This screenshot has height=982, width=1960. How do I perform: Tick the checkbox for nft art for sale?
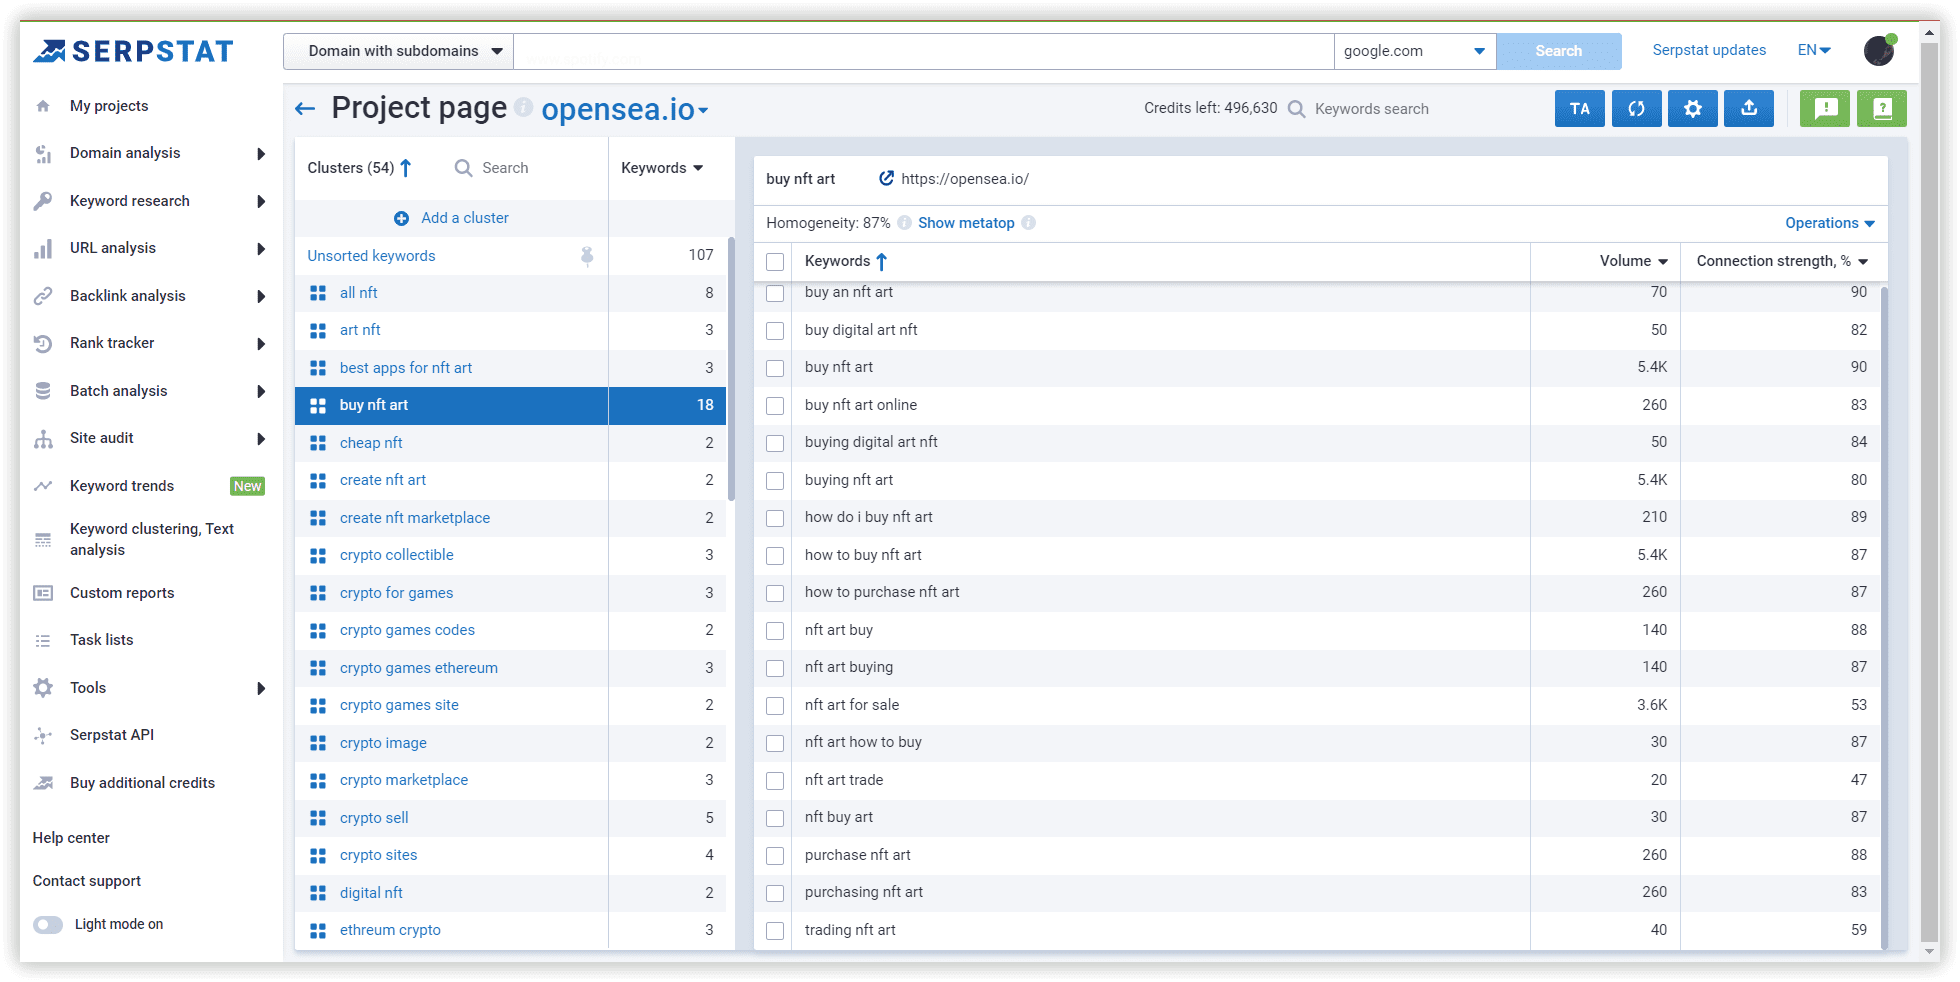point(775,705)
